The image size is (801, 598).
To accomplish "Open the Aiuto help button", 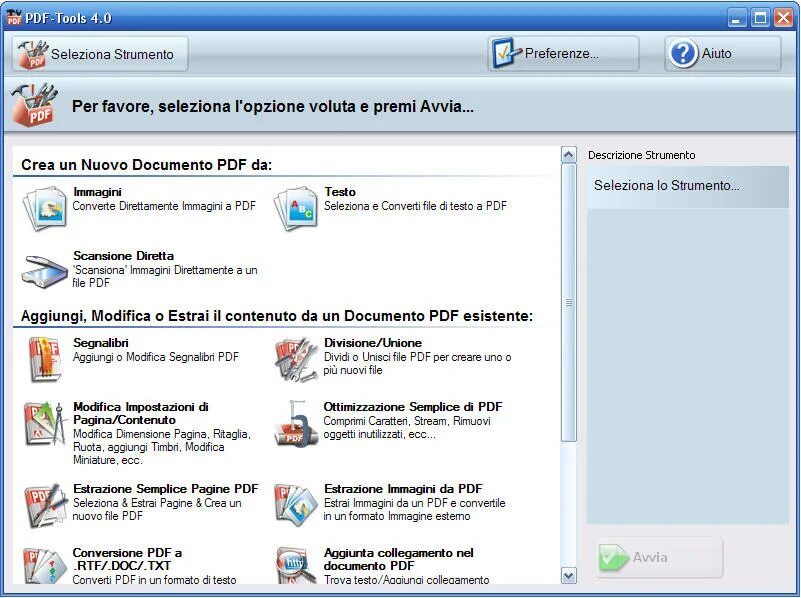I will click(723, 53).
